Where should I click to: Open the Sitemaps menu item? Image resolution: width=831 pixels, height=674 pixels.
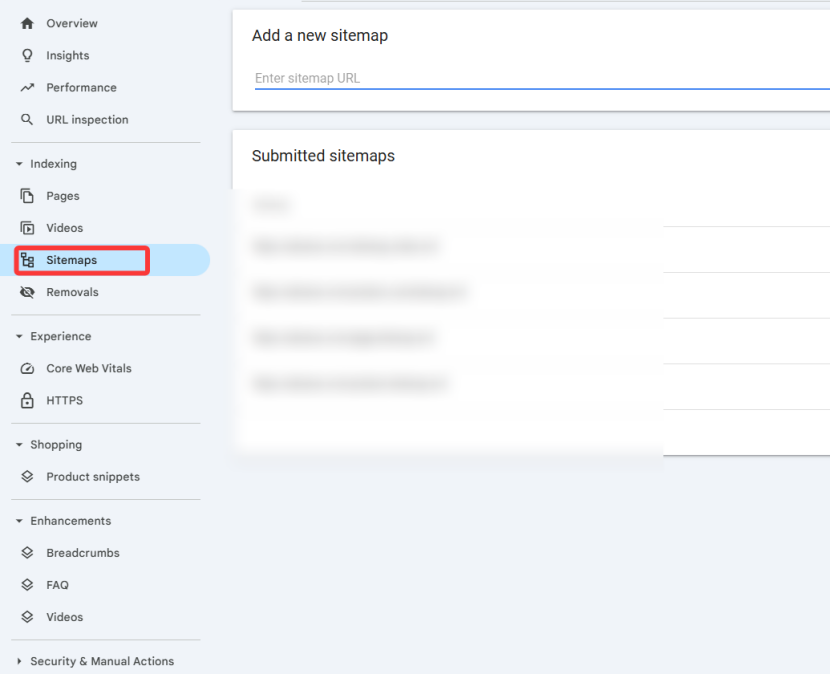[x=105, y=260]
